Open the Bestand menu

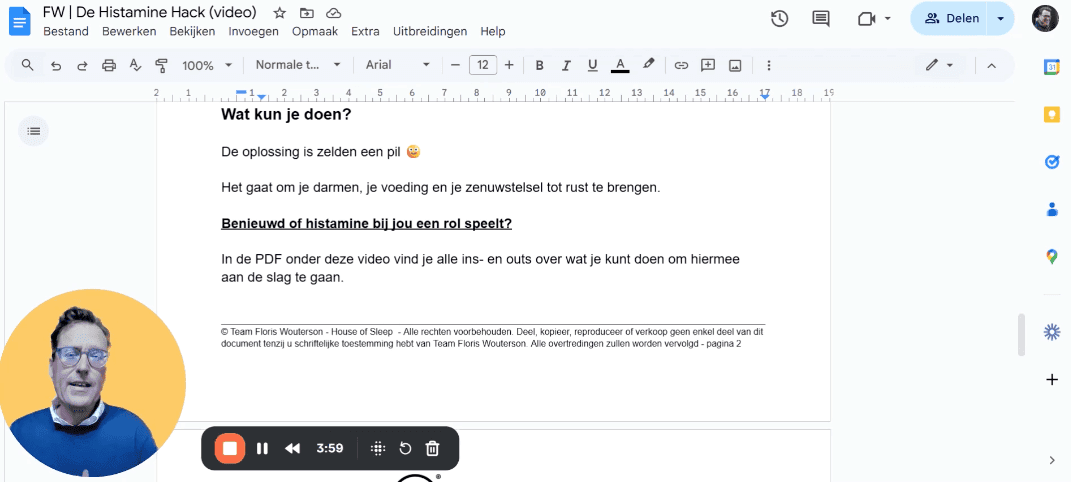point(66,31)
